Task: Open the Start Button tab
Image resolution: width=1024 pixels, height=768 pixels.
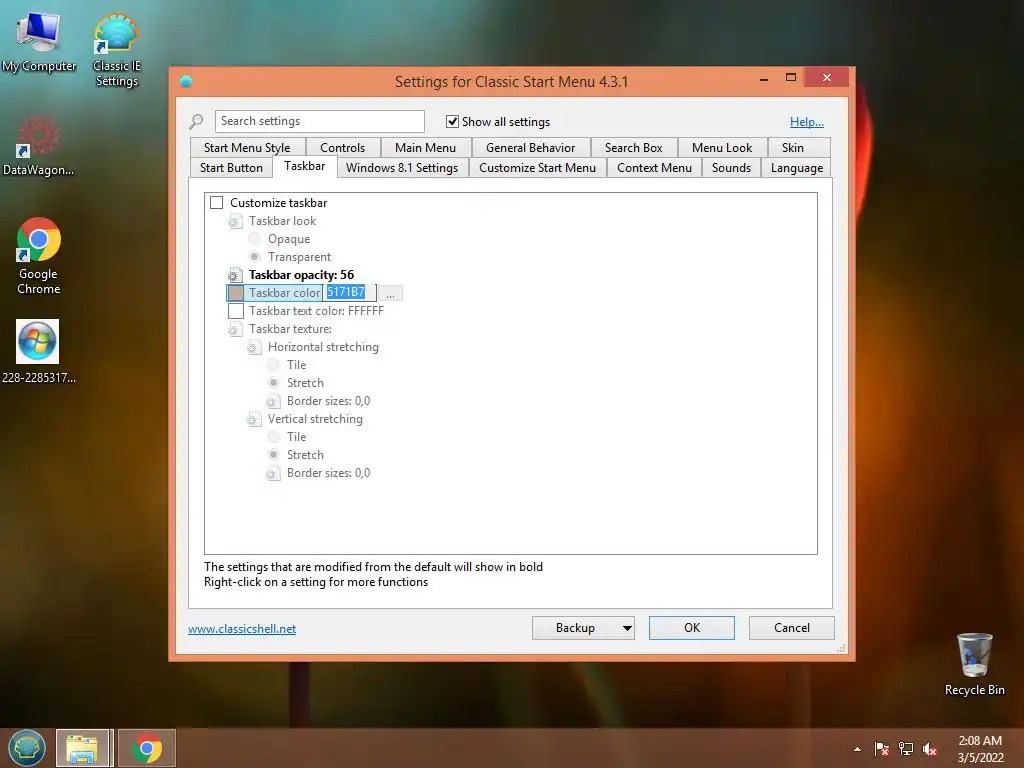Action: point(231,168)
